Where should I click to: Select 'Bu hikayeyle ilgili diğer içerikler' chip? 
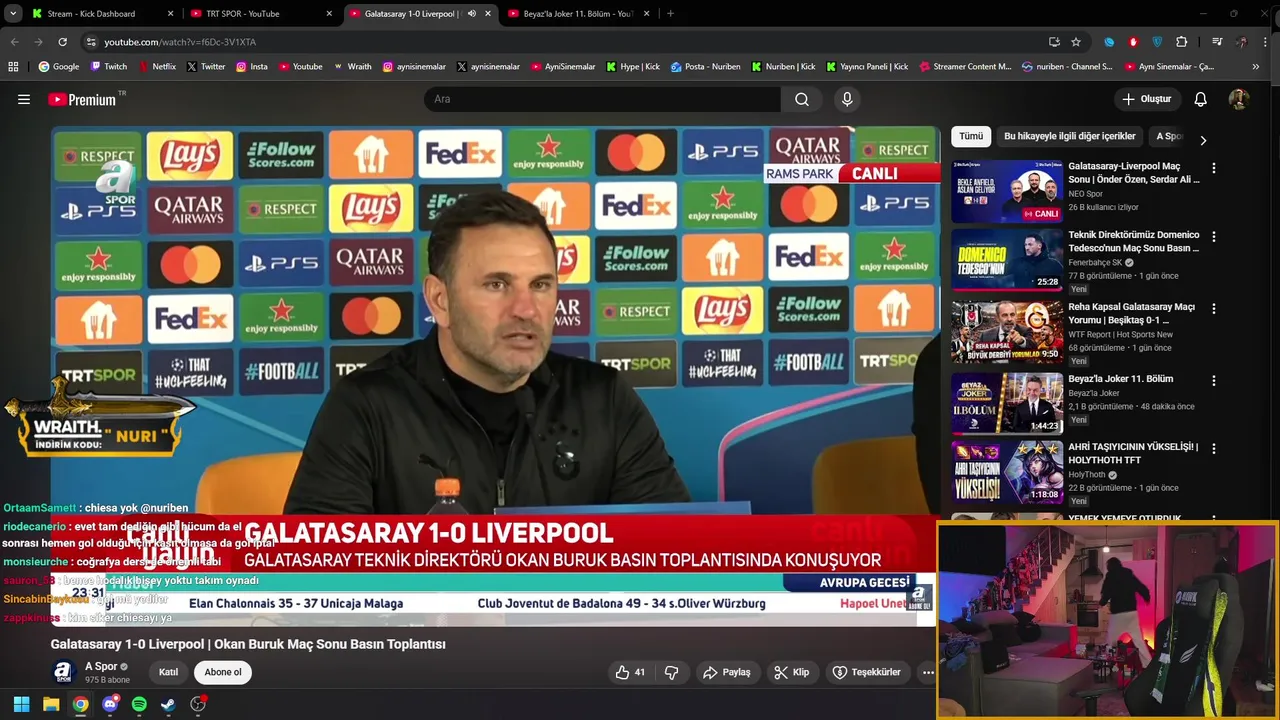coord(1070,136)
